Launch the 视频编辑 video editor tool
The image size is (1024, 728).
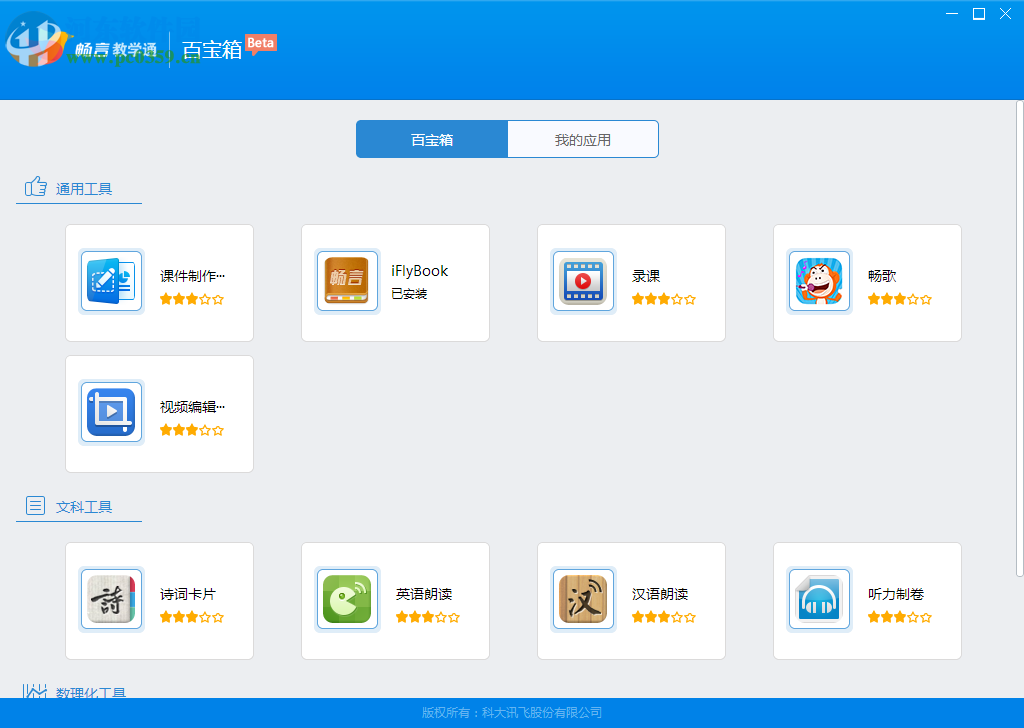[x=111, y=413]
